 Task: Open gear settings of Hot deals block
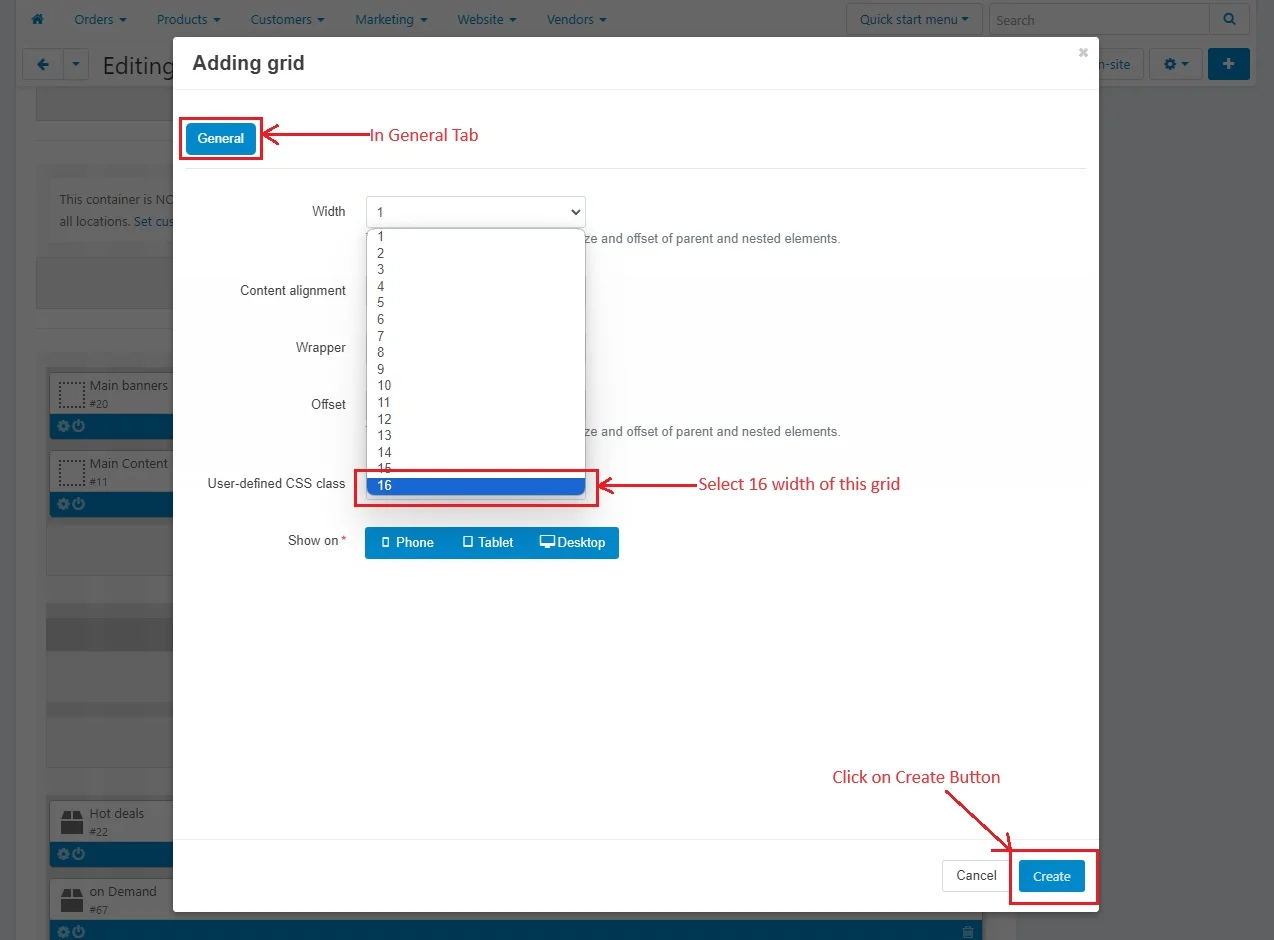63,854
